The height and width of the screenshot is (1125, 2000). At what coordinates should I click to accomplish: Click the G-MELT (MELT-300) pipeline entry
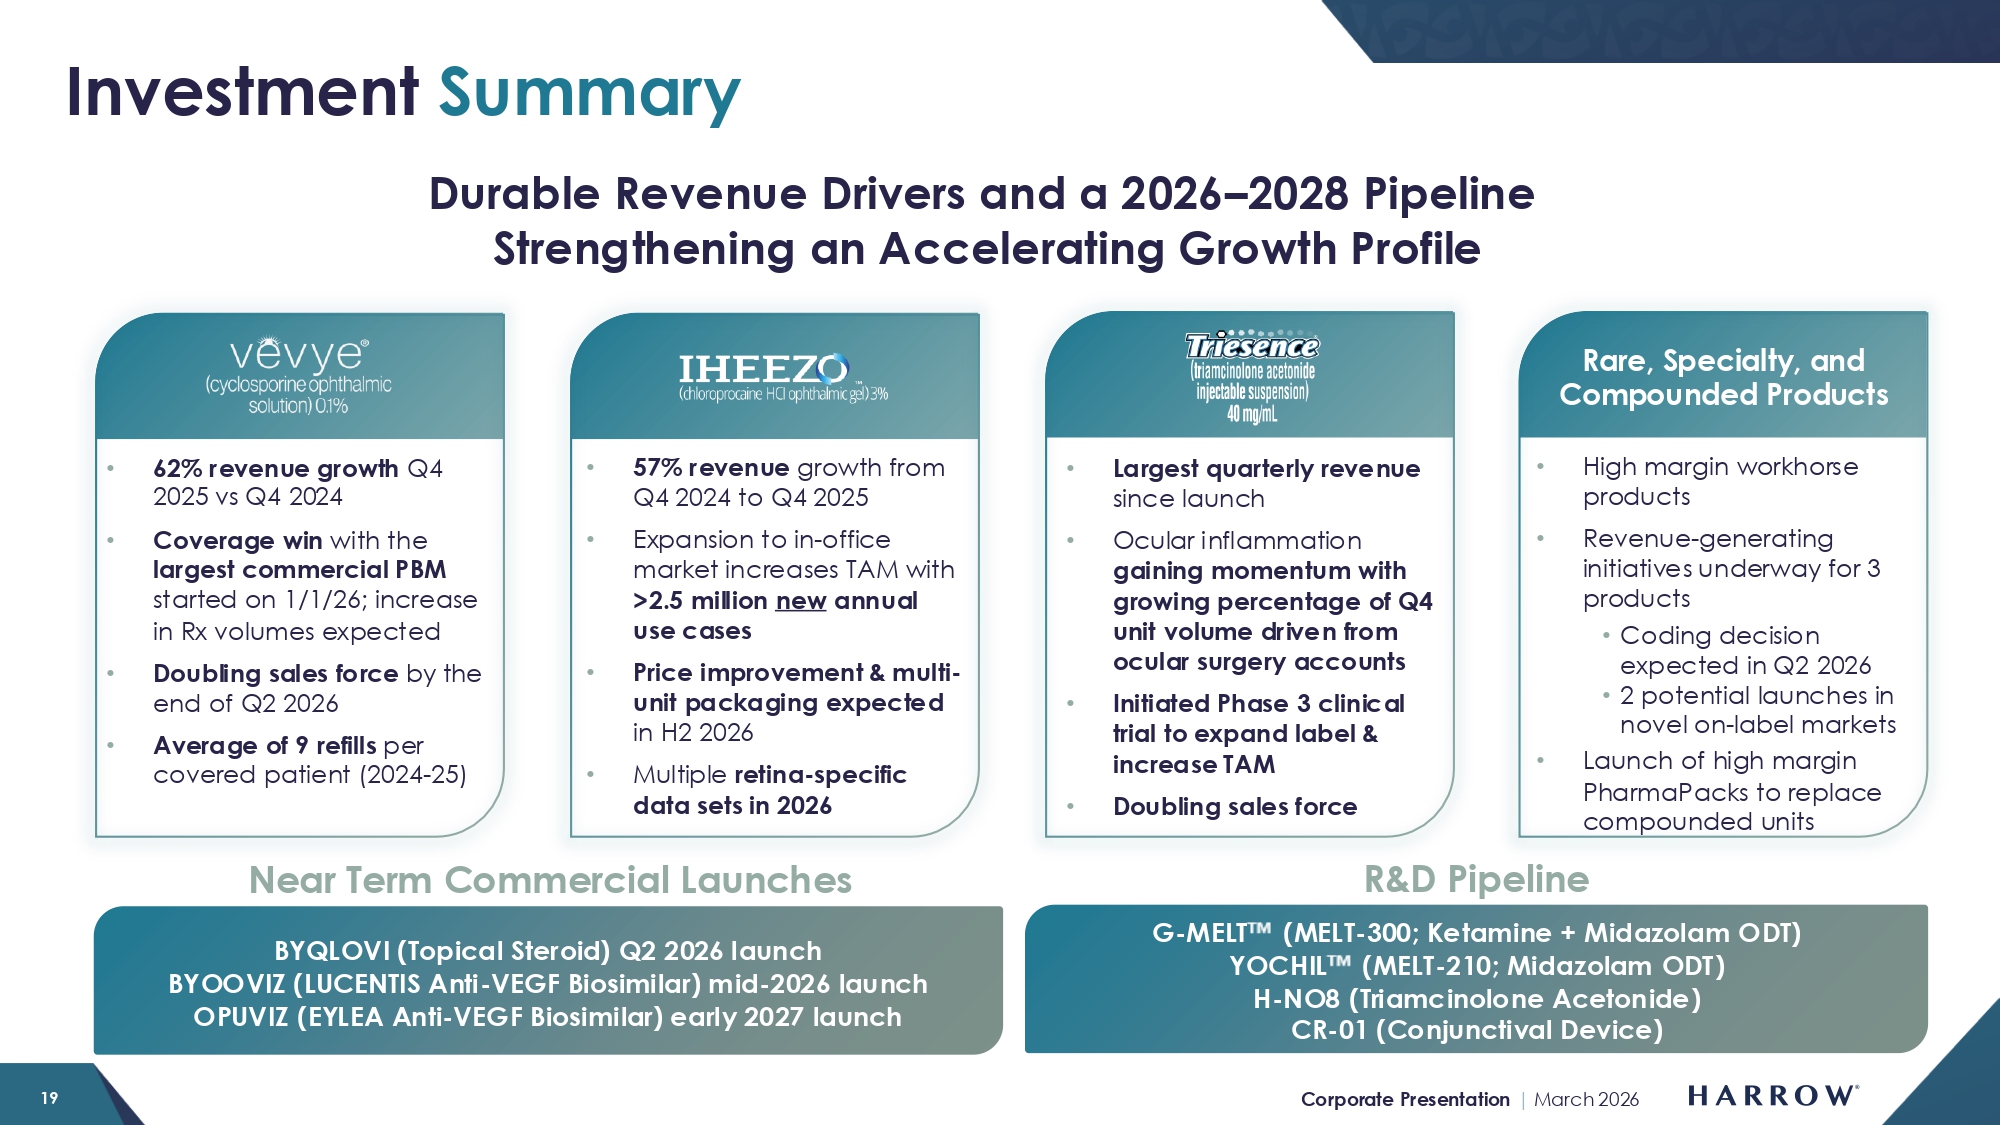click(x=1476, y=933)
